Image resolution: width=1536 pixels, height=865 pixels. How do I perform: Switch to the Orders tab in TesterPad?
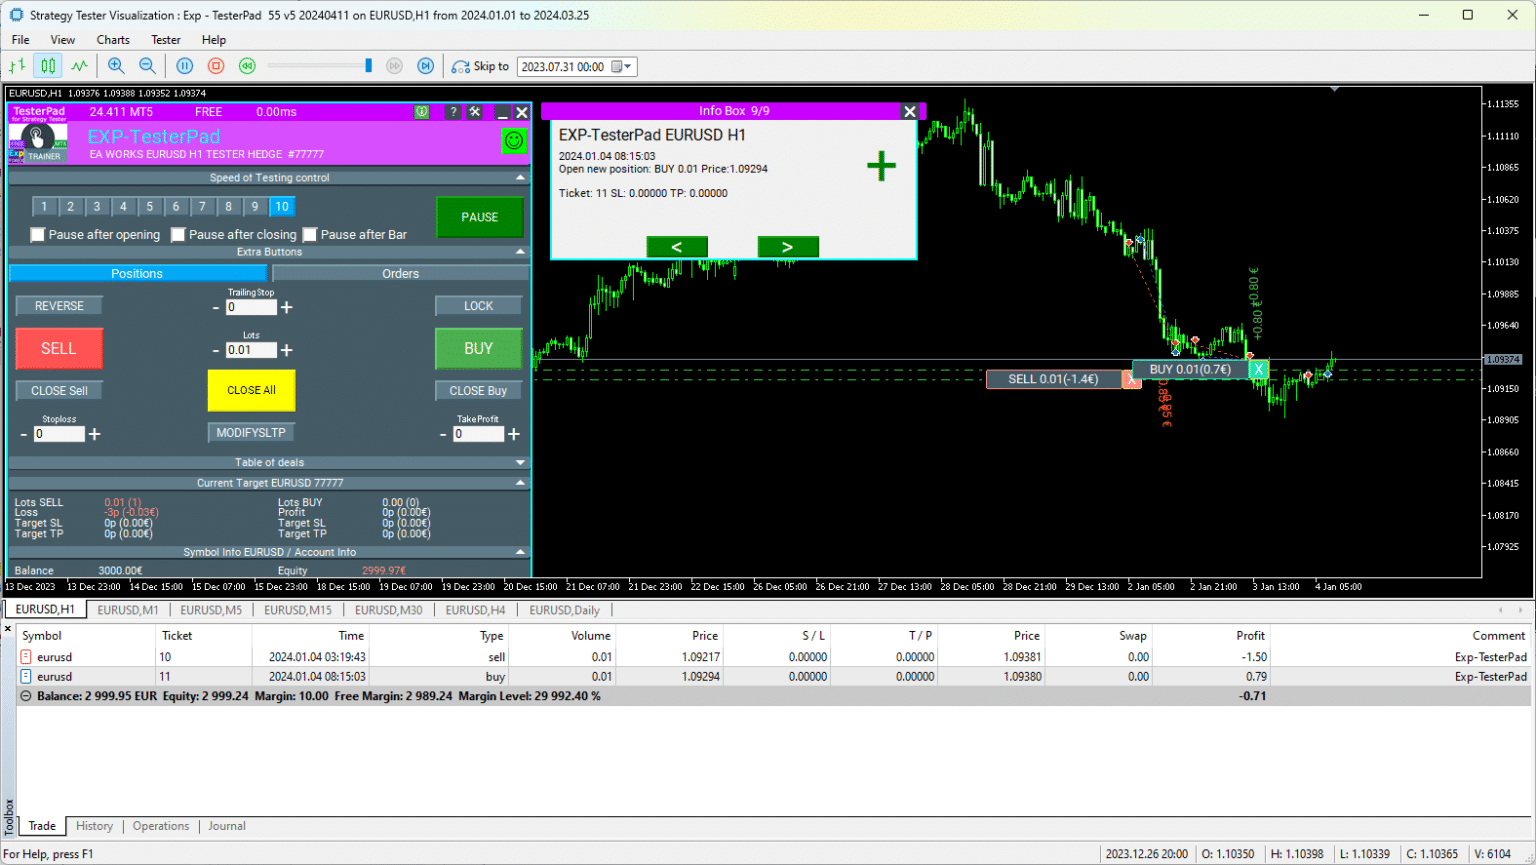[x=400, y=273]
